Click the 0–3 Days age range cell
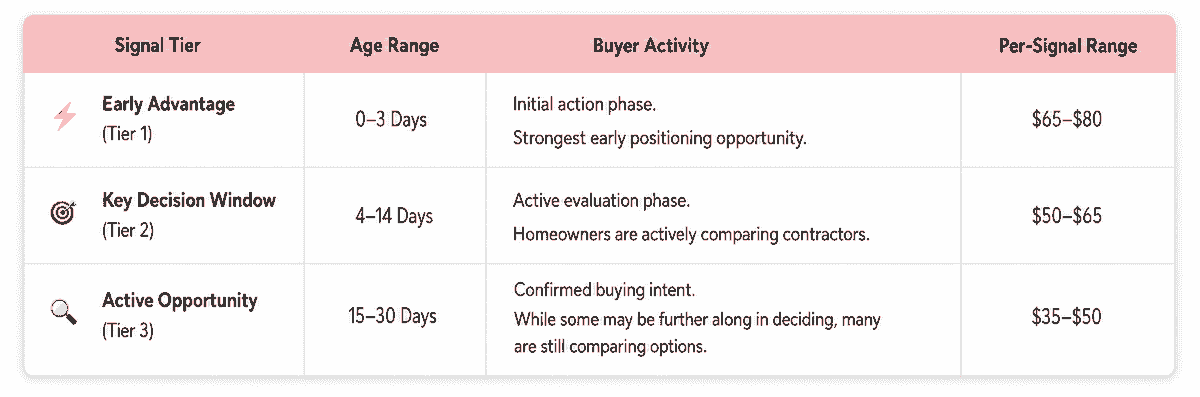 391,120
